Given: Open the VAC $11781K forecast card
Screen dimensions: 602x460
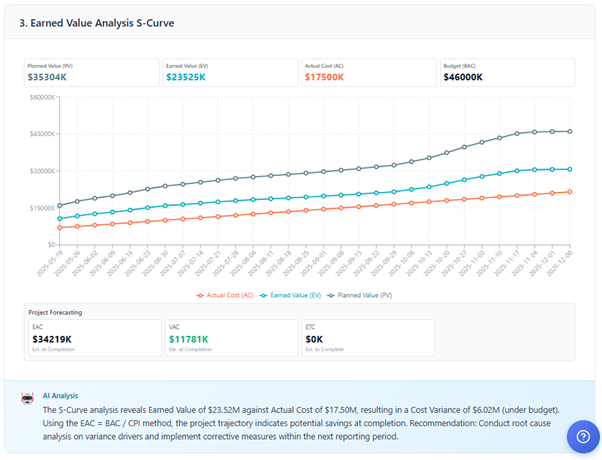Looking at the screenshot, I should point(230,338).
